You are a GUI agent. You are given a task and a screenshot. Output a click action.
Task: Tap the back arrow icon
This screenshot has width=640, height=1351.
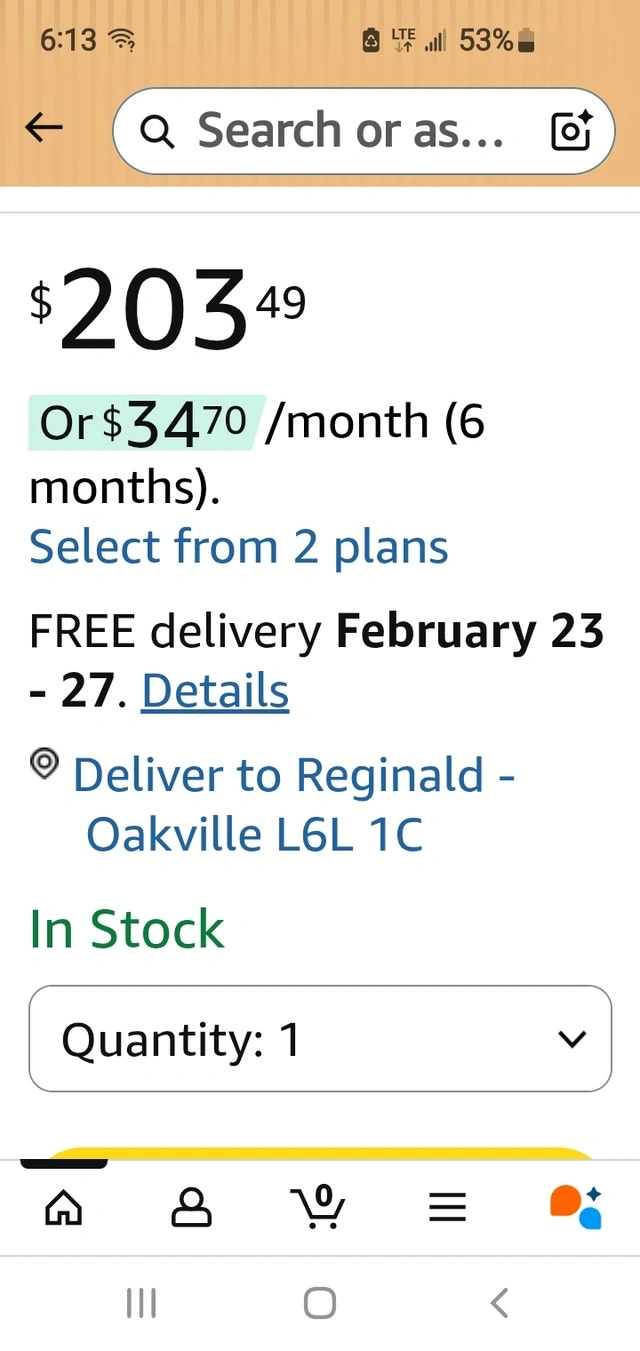coord(44,127)
